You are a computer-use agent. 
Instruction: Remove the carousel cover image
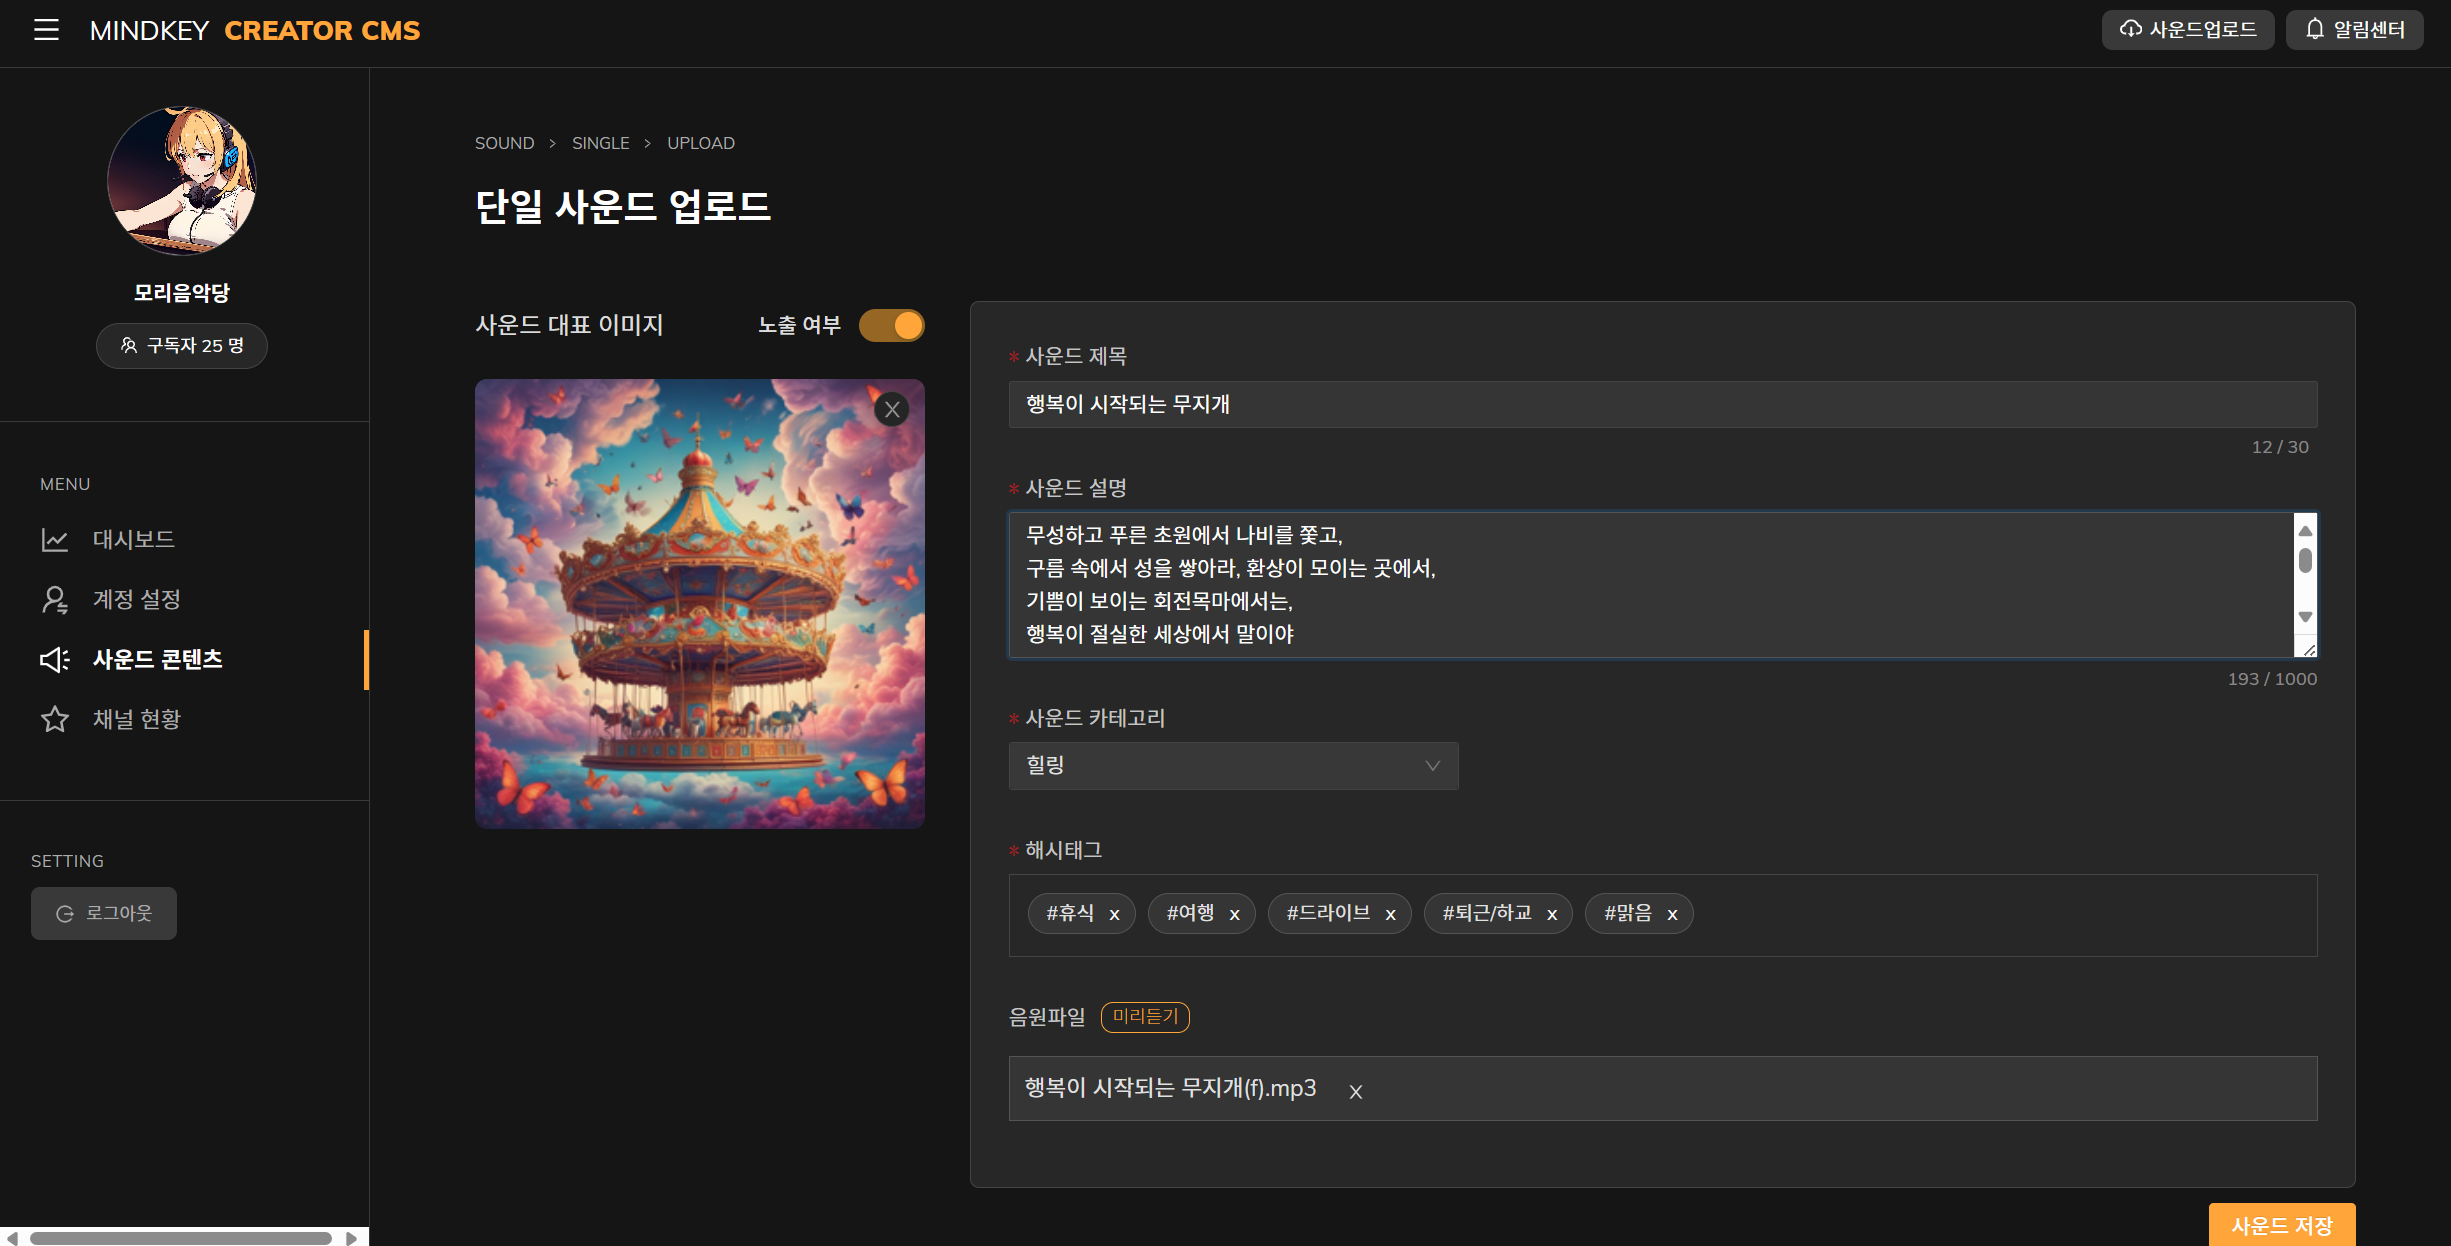(x=892, y=410)
